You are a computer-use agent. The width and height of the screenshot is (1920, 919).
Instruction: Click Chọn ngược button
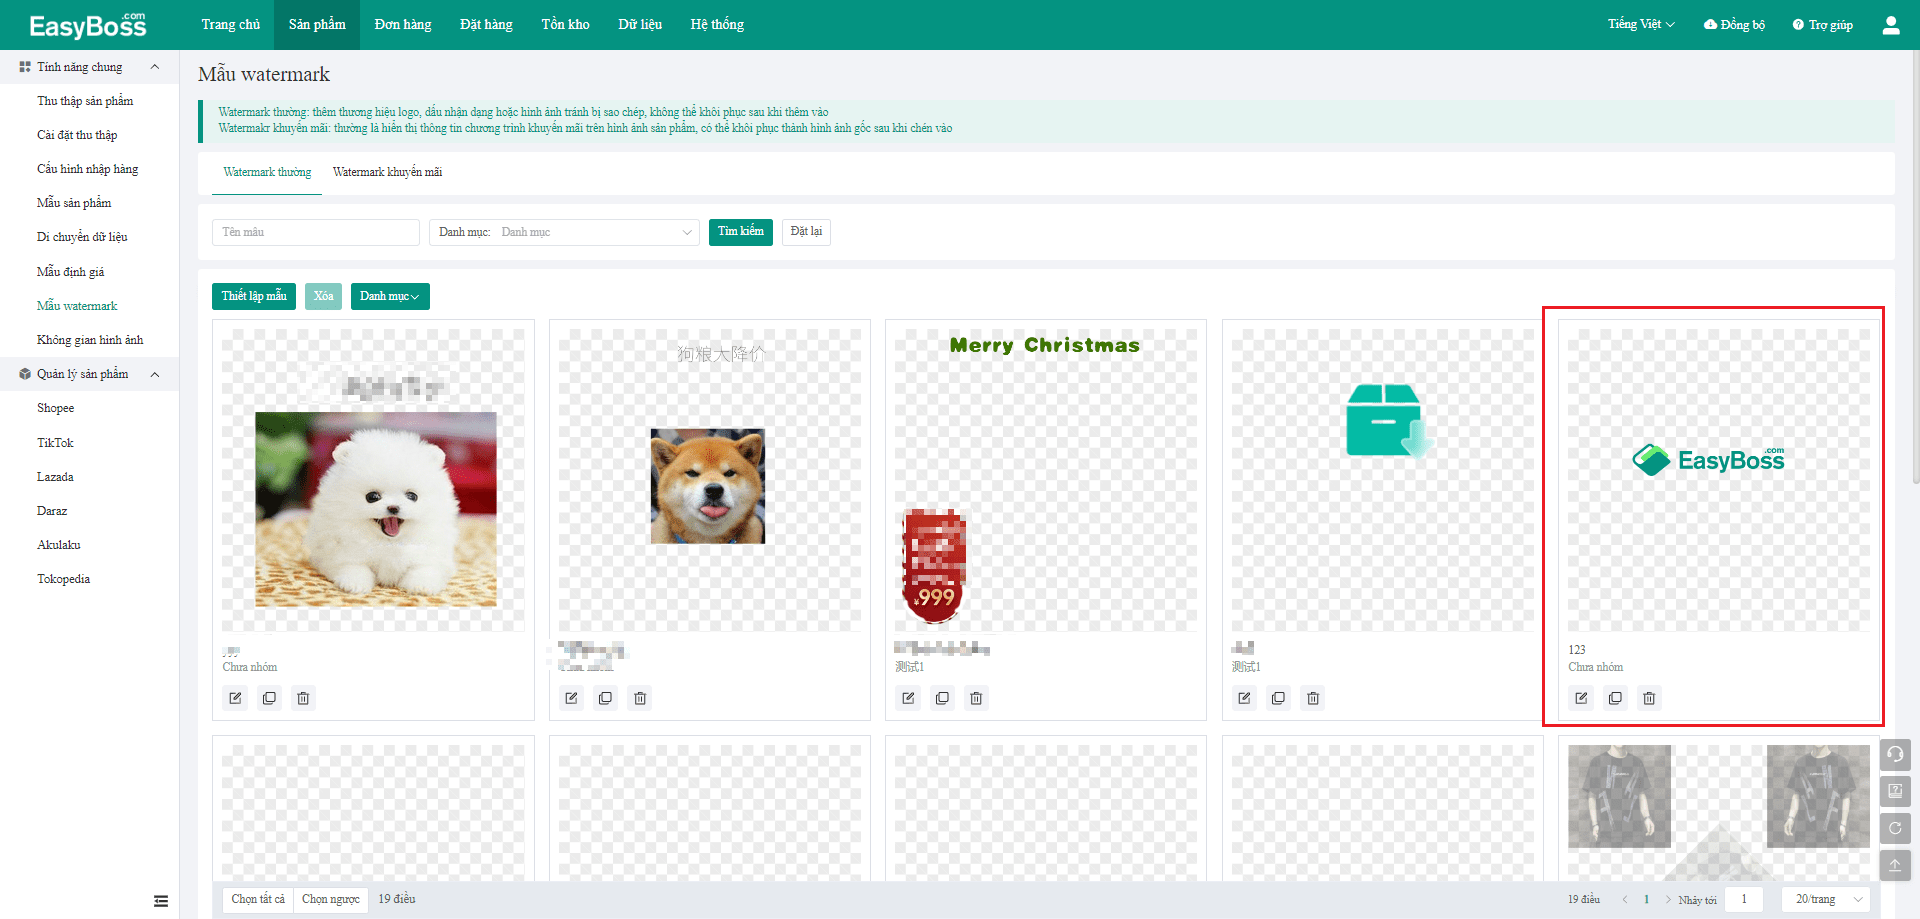pos(331,899)
